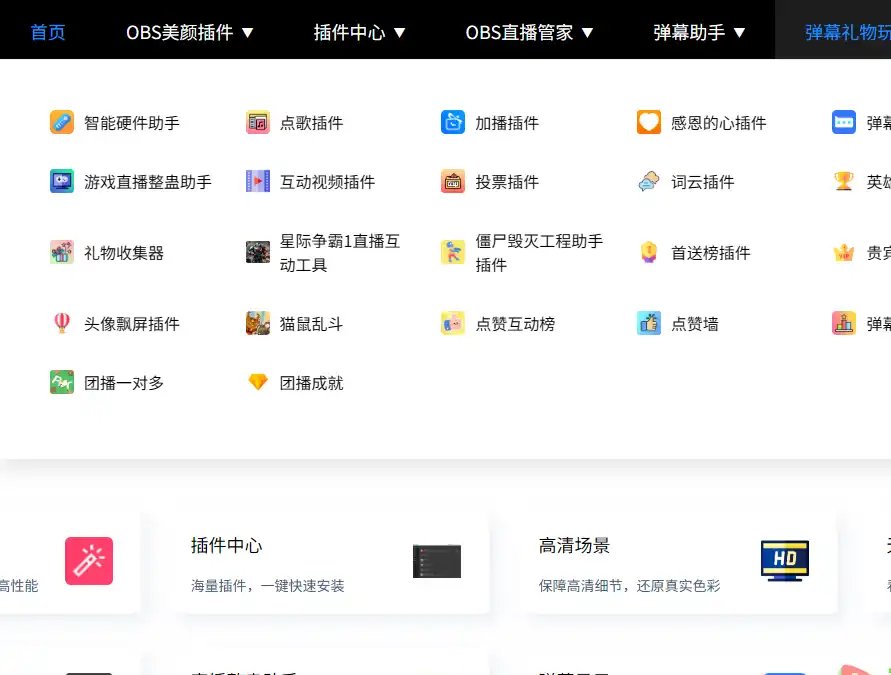The image size is (891, 675).
Task: Open the 弹幕礼物玩 navigation item
Action: click(847, 32)
